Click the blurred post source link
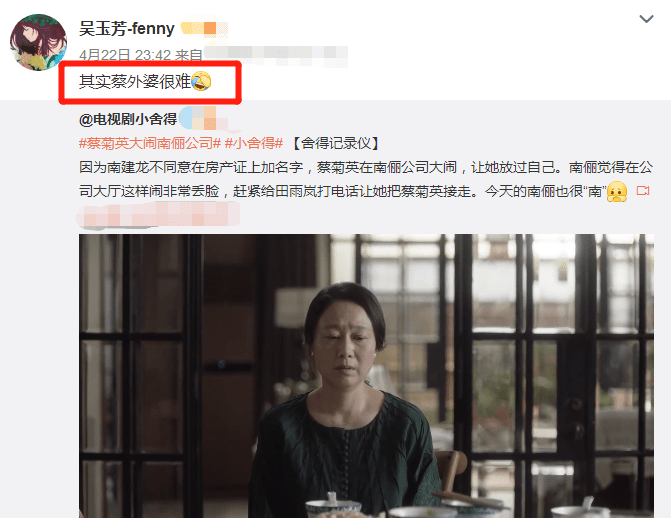 coord(276,55)
